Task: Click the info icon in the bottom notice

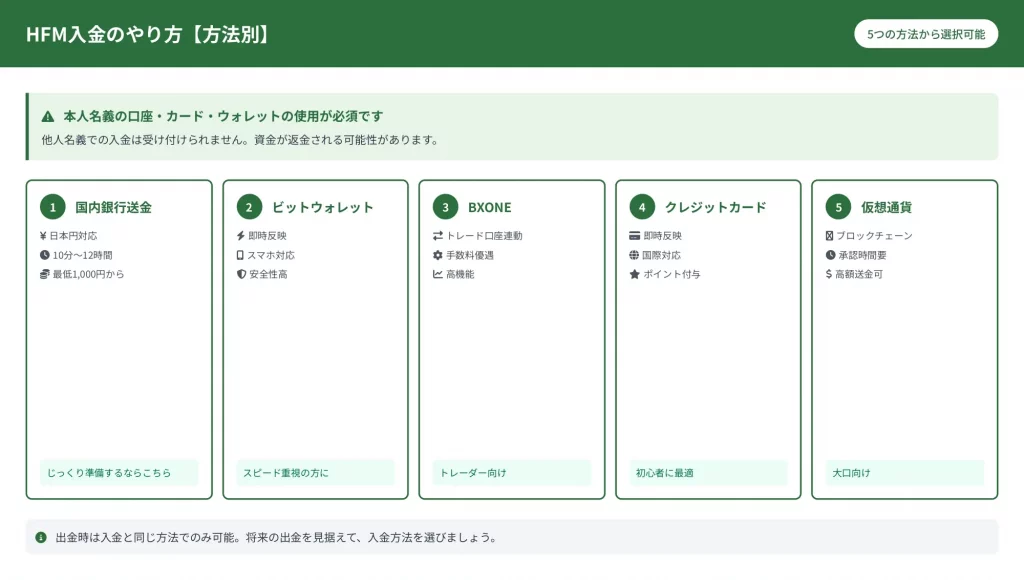Action: [x=41, y=537]
